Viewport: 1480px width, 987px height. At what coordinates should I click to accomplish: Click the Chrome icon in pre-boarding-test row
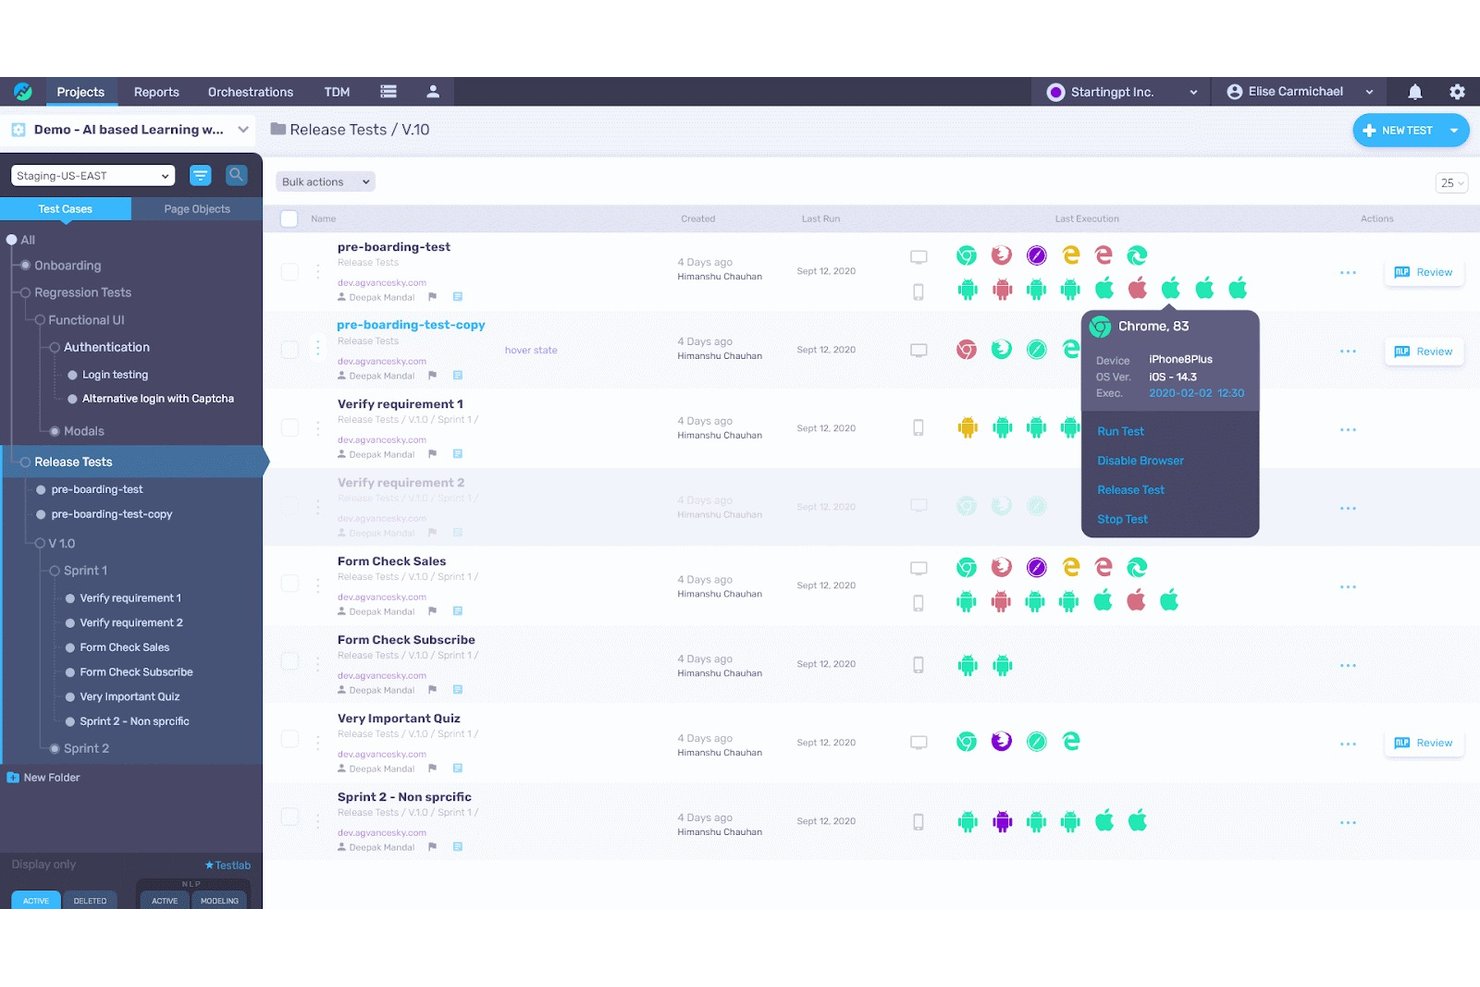966,255
